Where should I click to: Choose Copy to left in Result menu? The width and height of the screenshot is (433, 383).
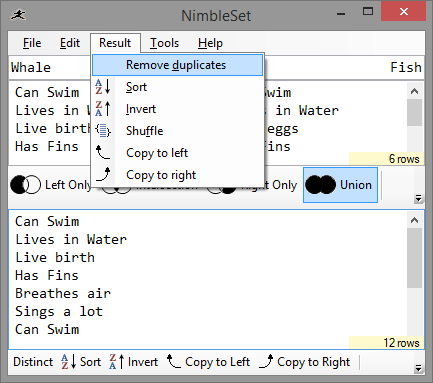[x=177, y=153]
